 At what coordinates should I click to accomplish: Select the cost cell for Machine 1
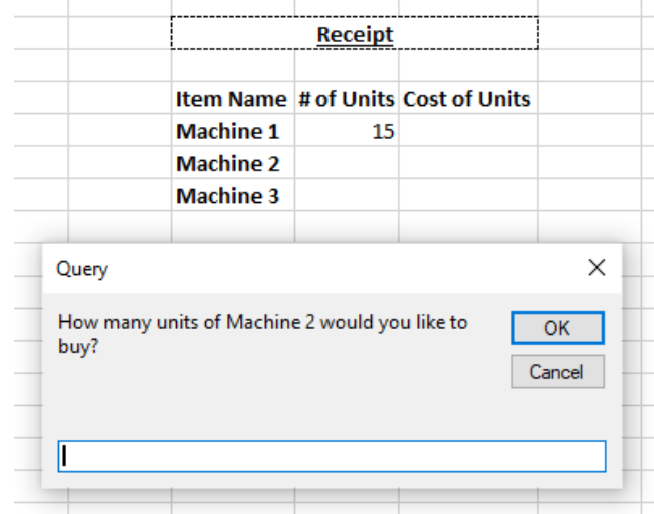pos(468,130)
